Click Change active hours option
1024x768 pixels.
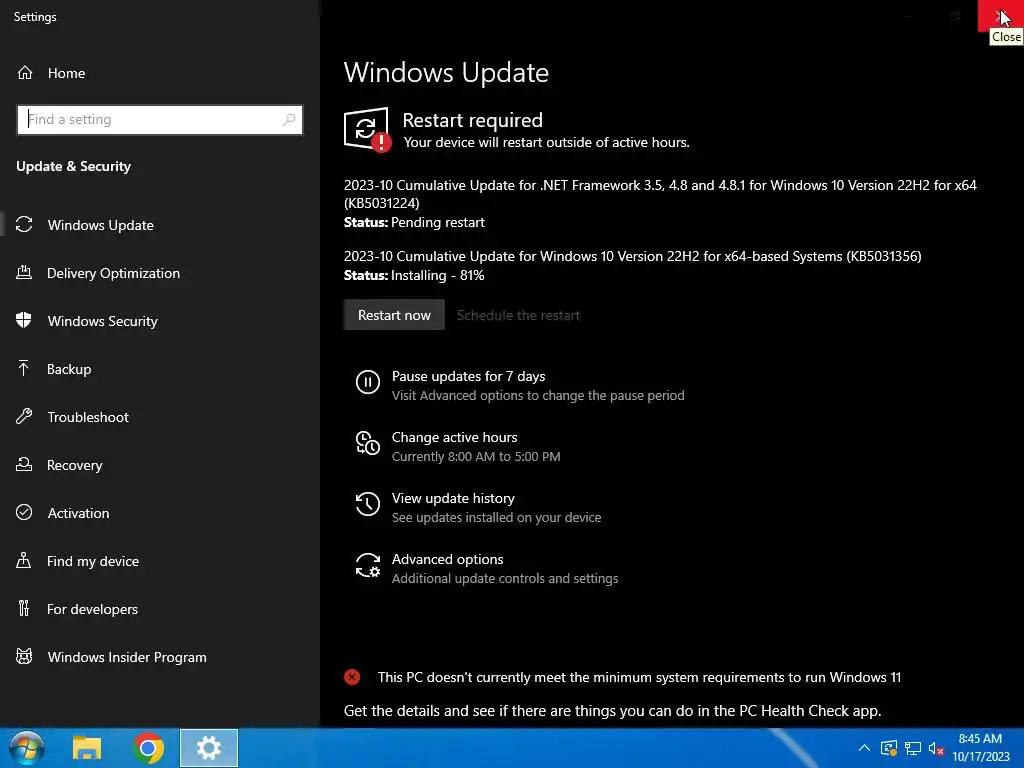point(455,437)
